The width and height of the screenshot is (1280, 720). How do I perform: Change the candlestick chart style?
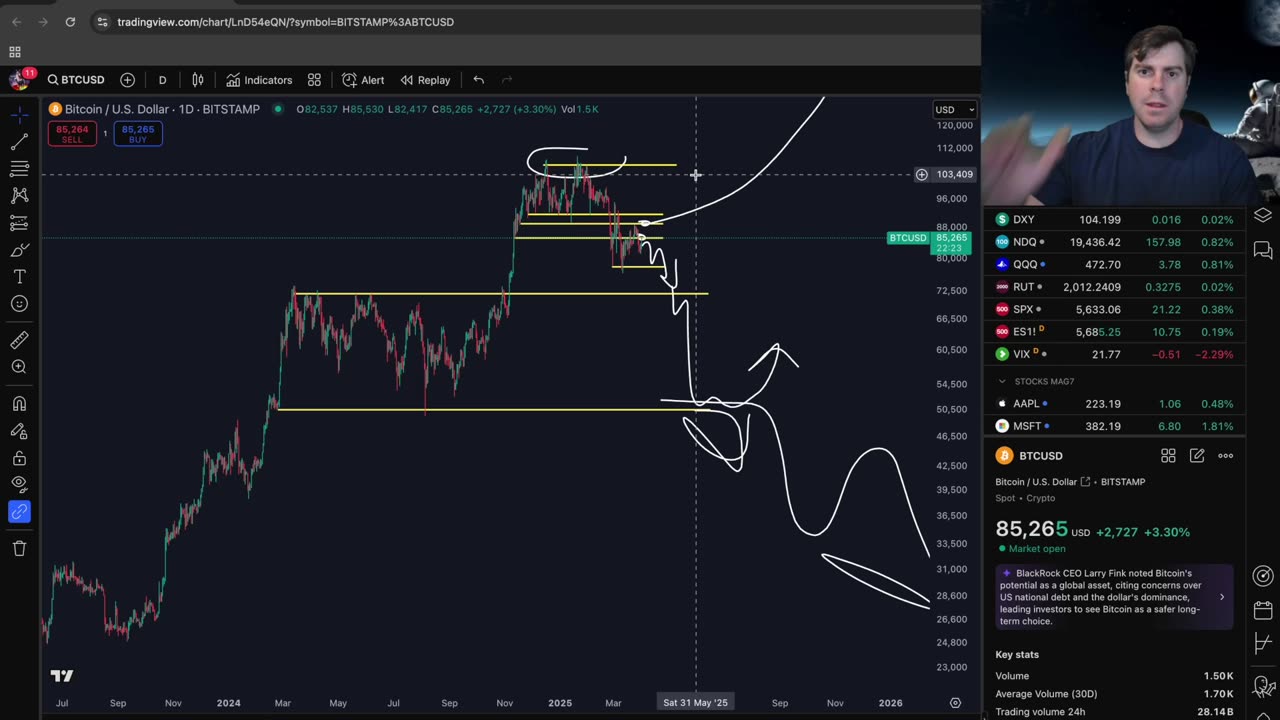(x=198, y=80)
